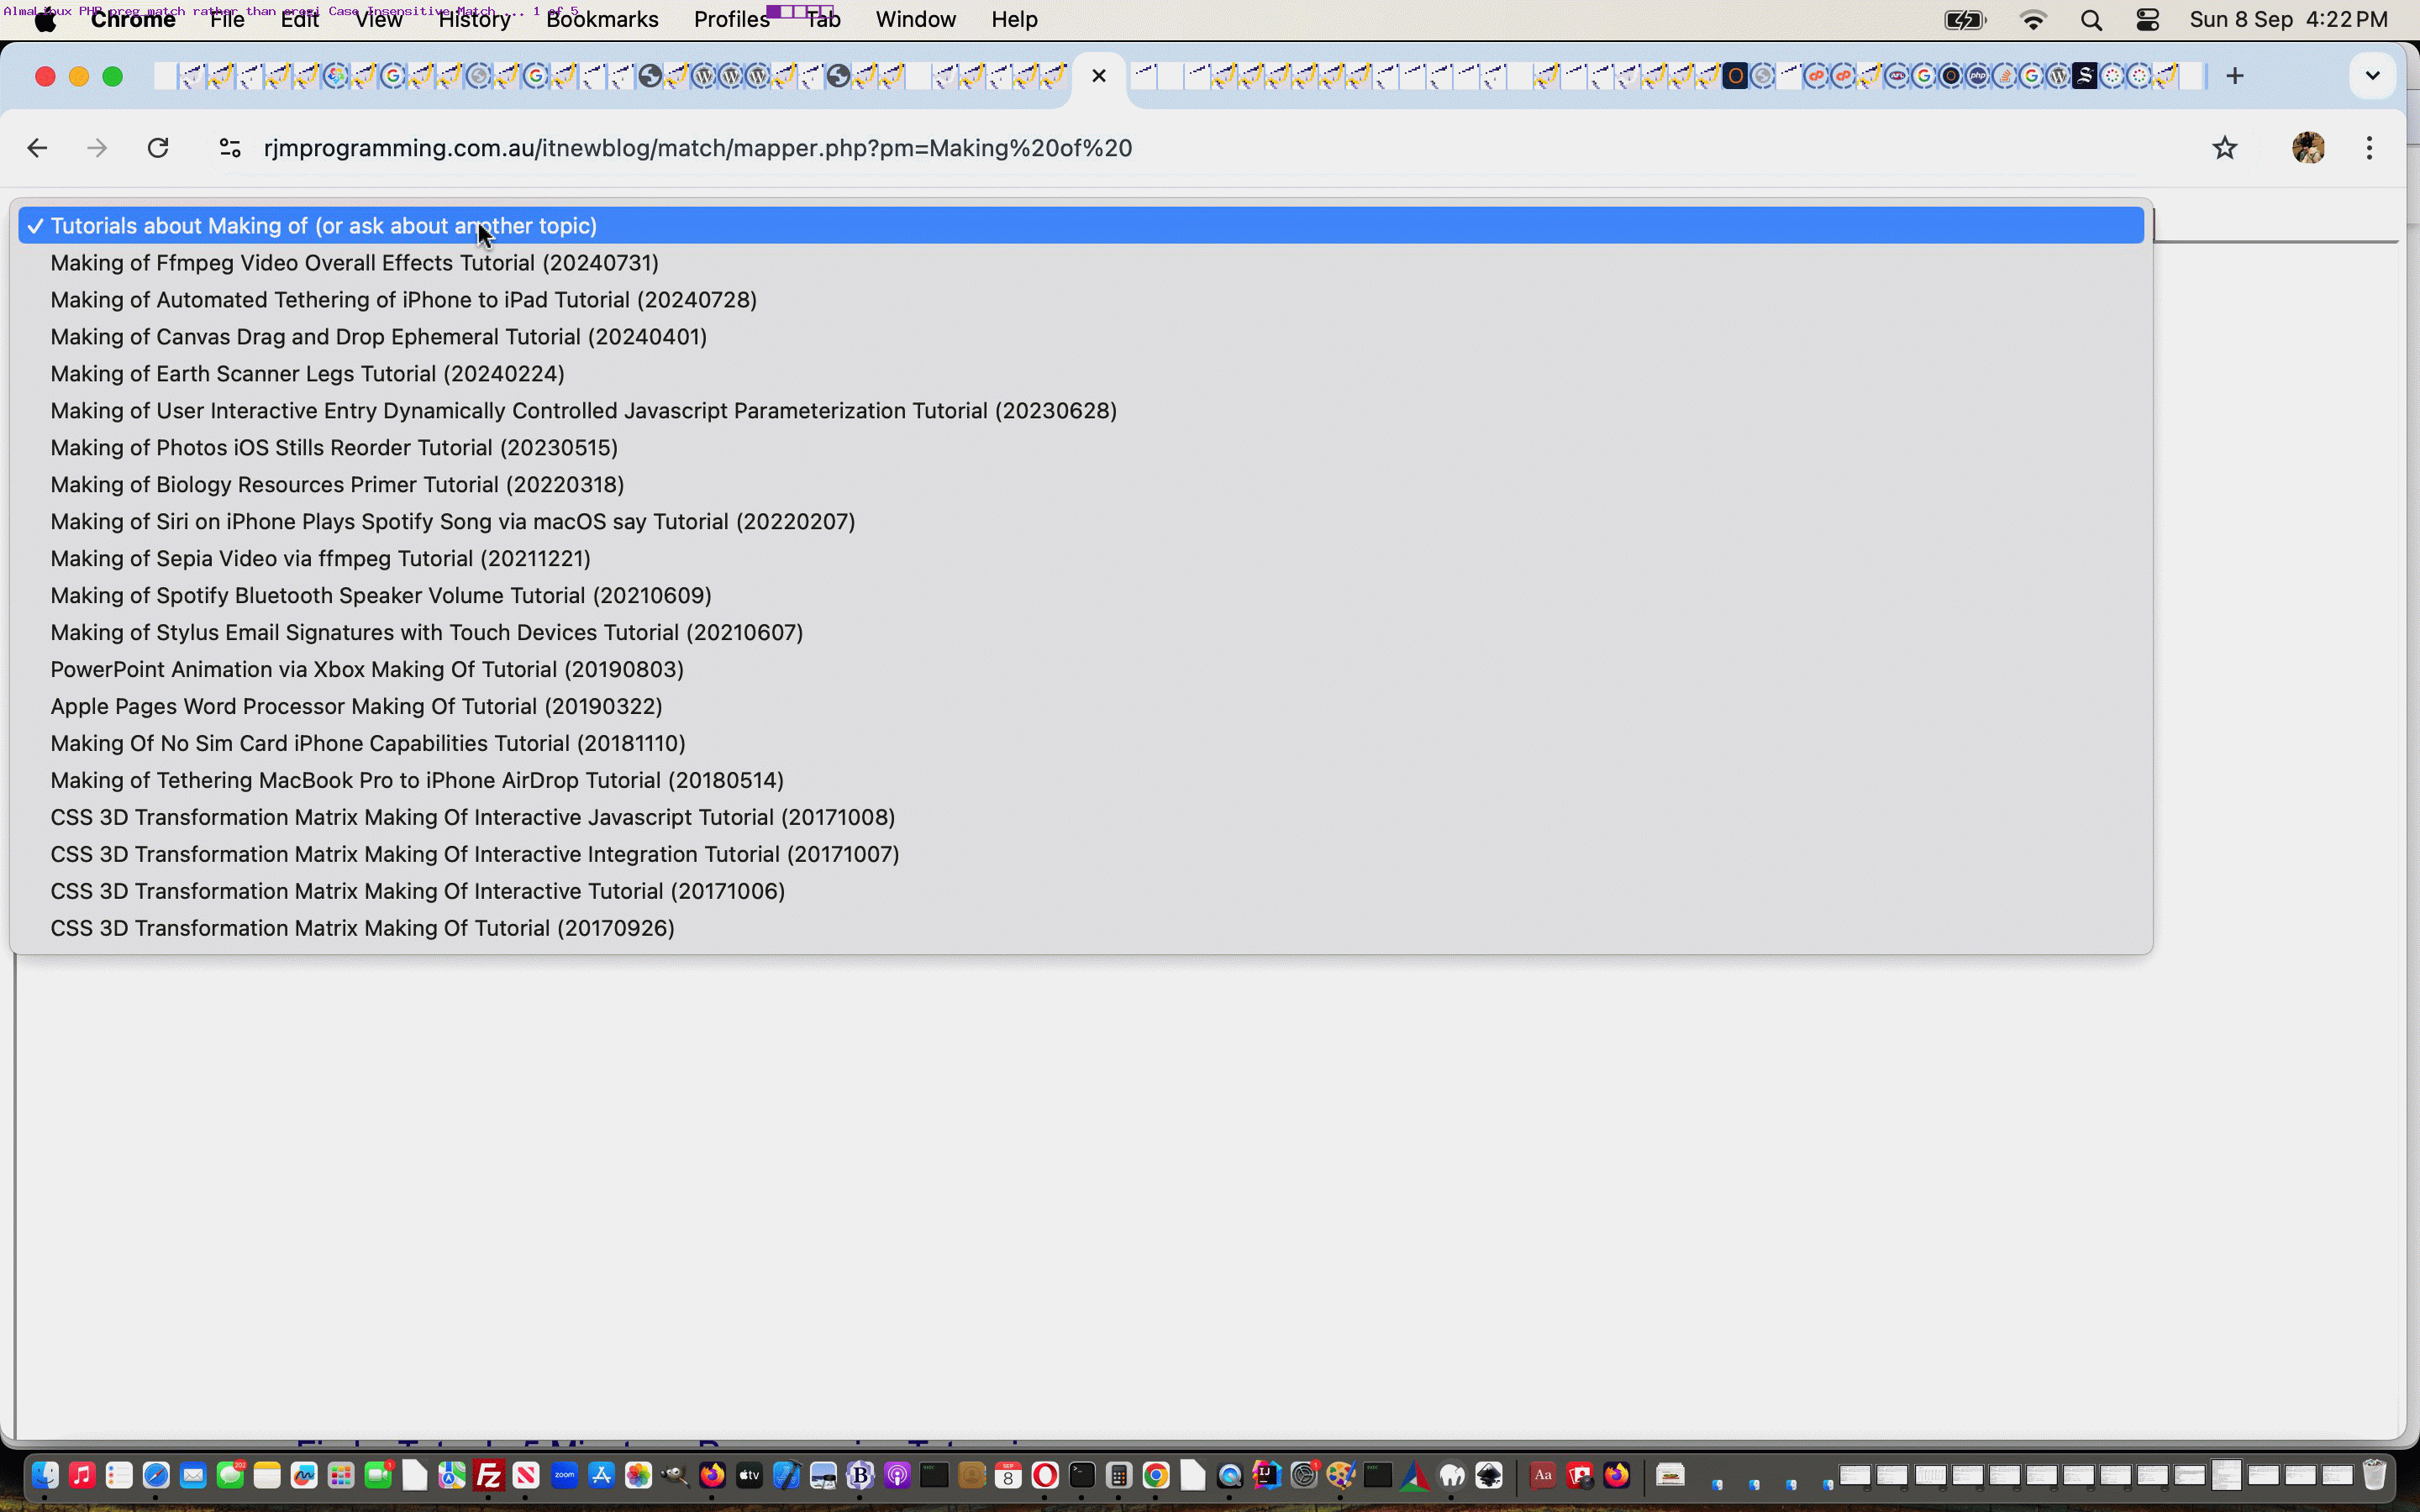Select Making of Earth Scanner Legs Tutorial item
This screenshot has width=2420, height=1512.
[307, 371]
